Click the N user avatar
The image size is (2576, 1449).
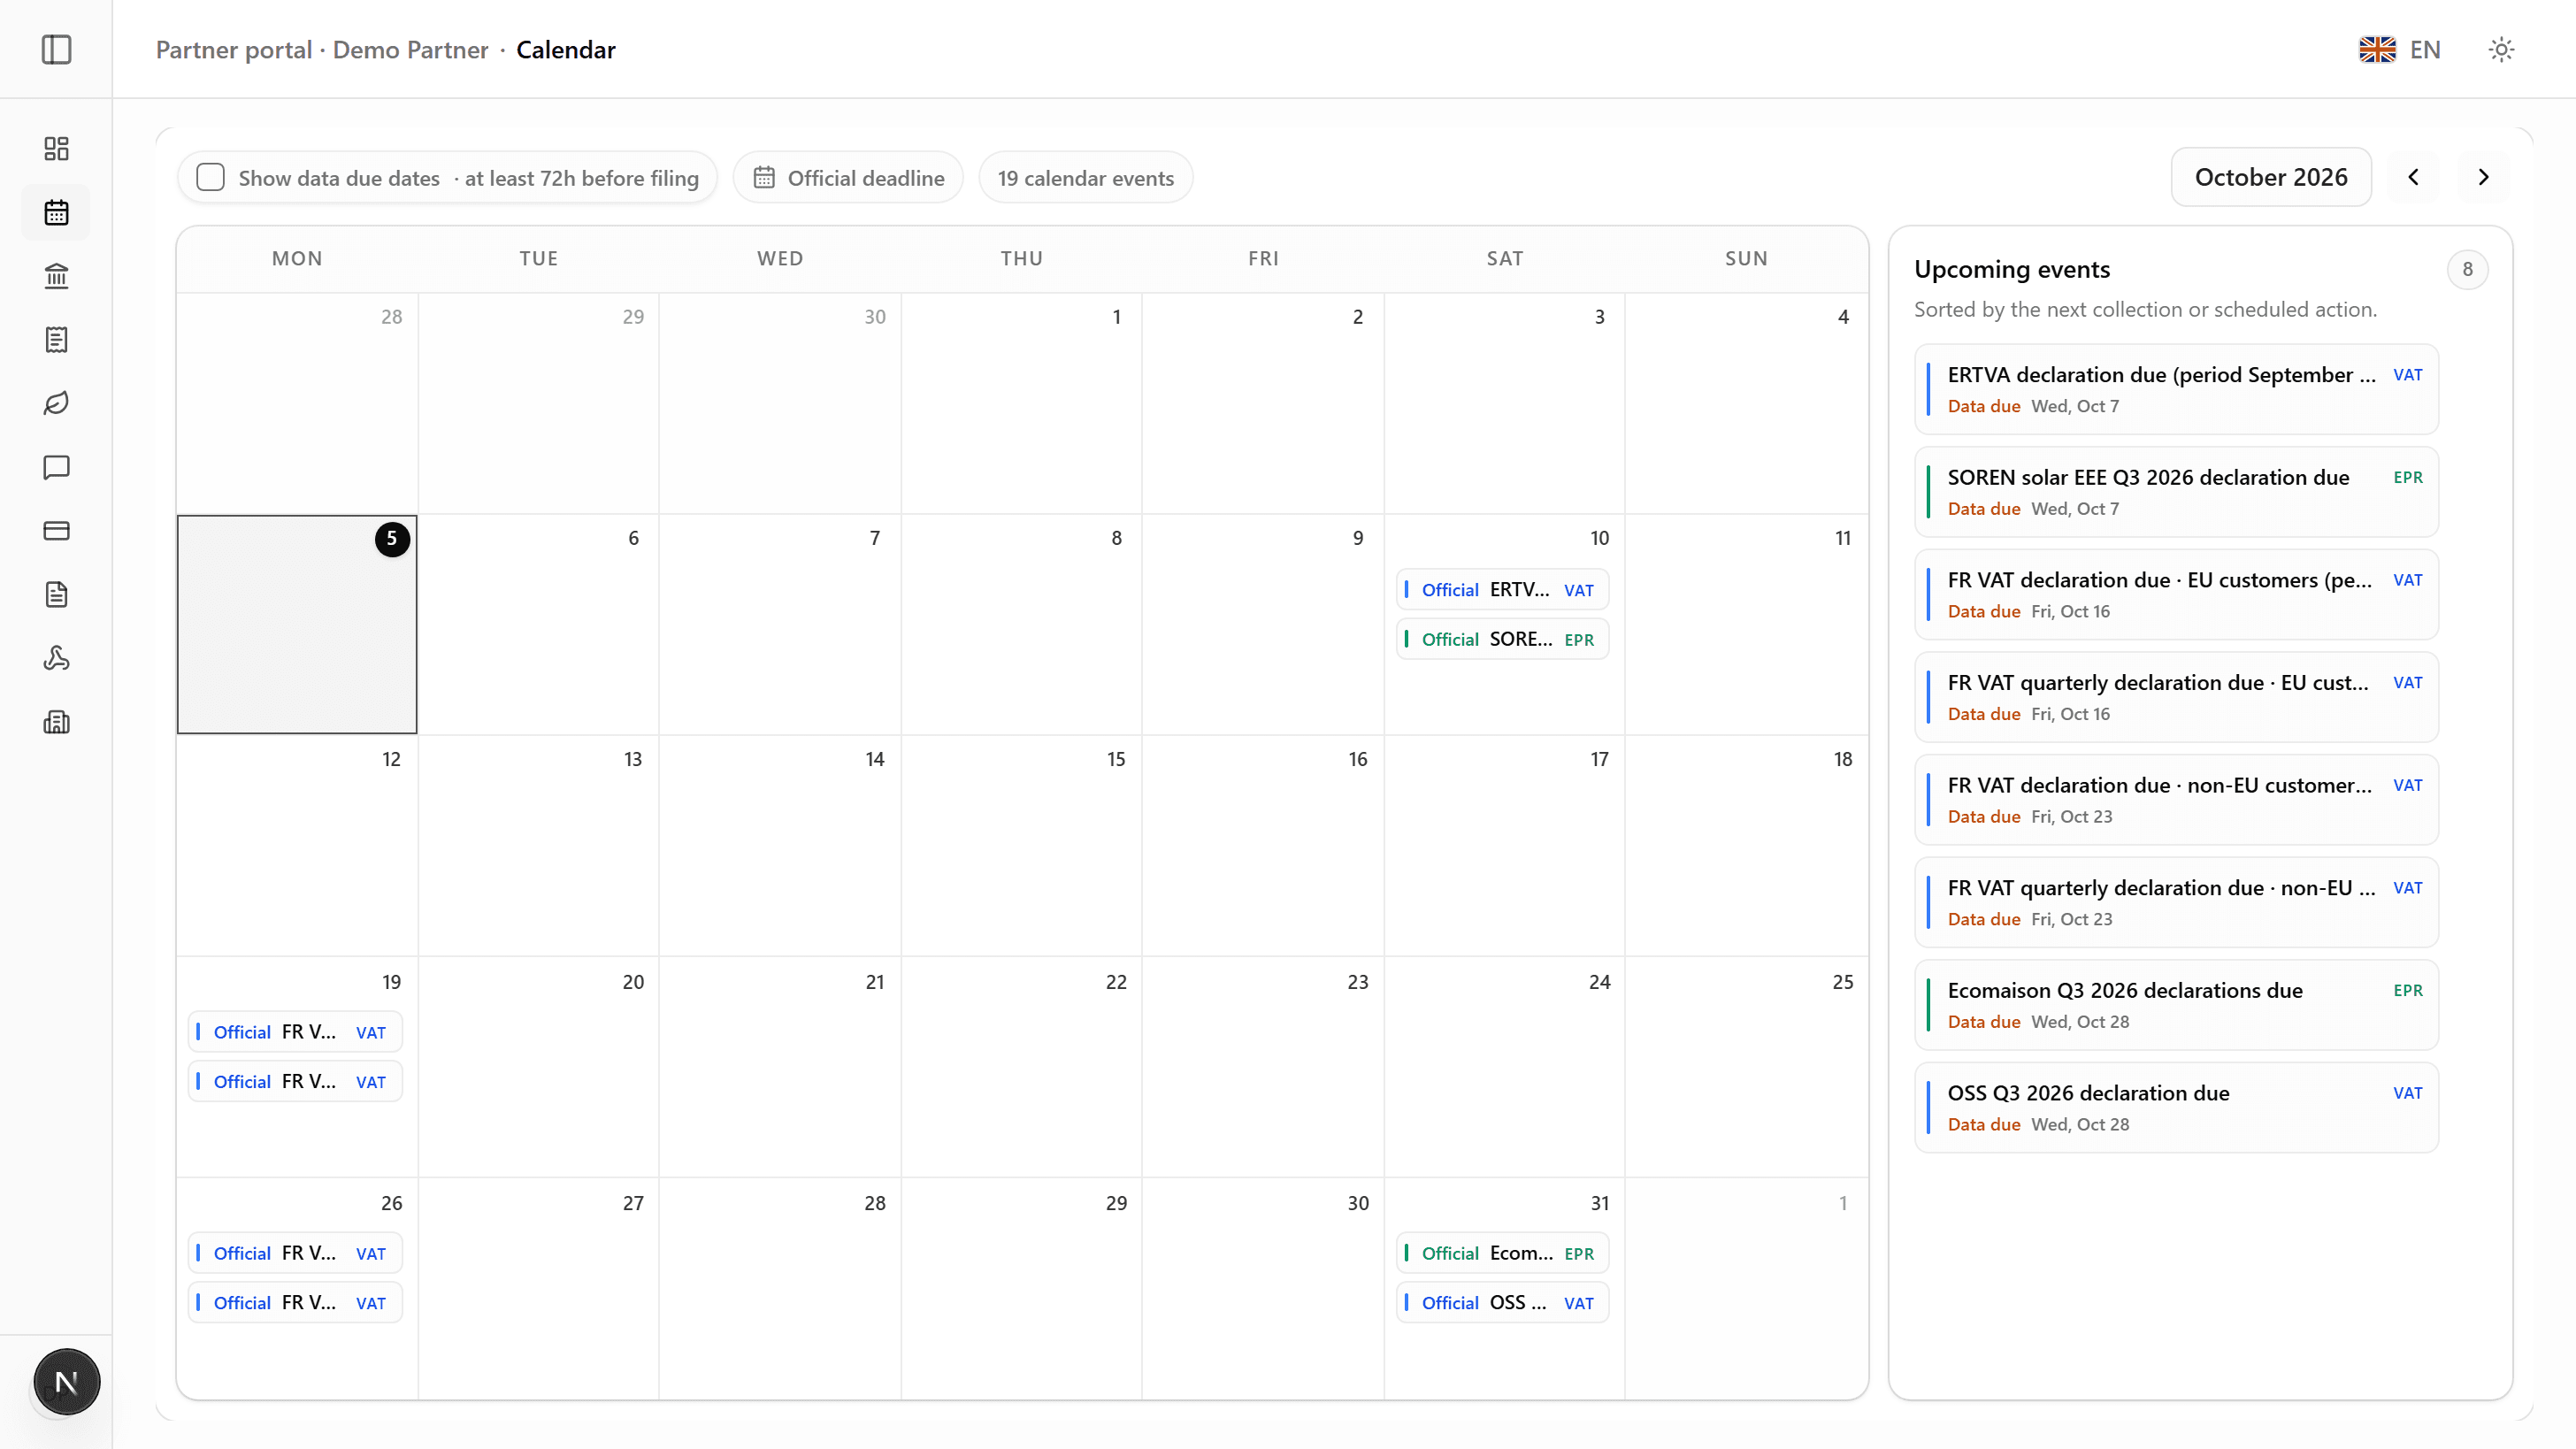tap(67, 1382)
